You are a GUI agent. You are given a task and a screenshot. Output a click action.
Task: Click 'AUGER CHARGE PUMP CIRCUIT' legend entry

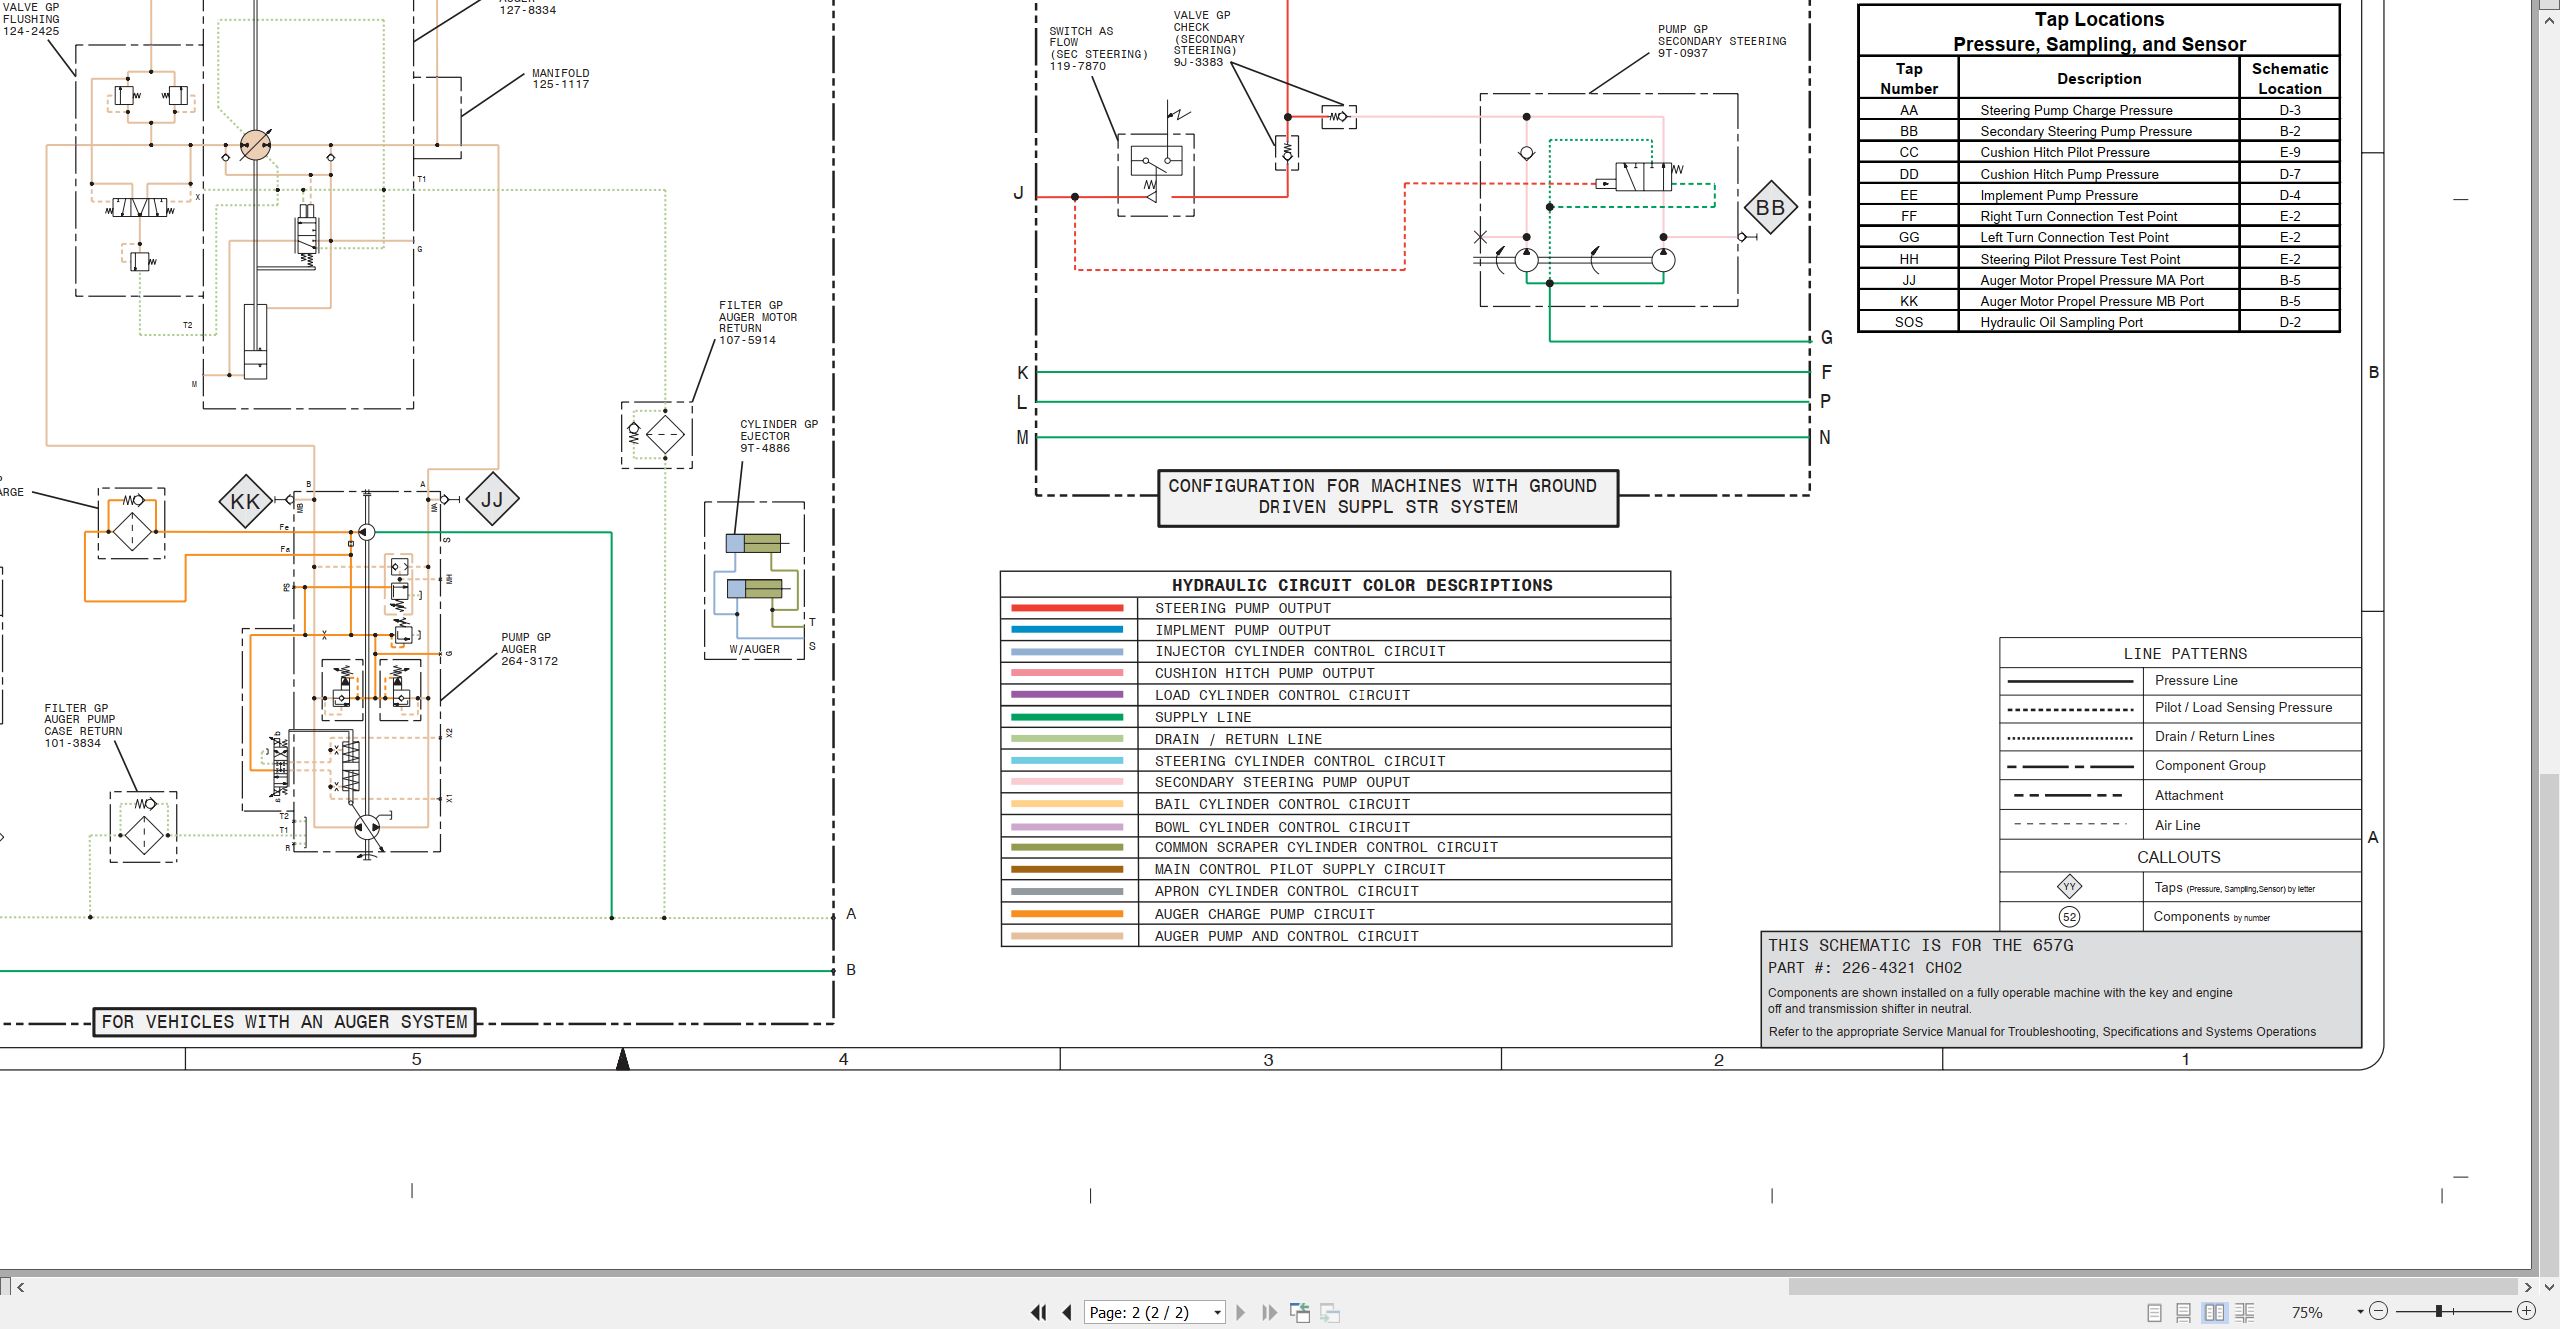tap(1264, 914)
